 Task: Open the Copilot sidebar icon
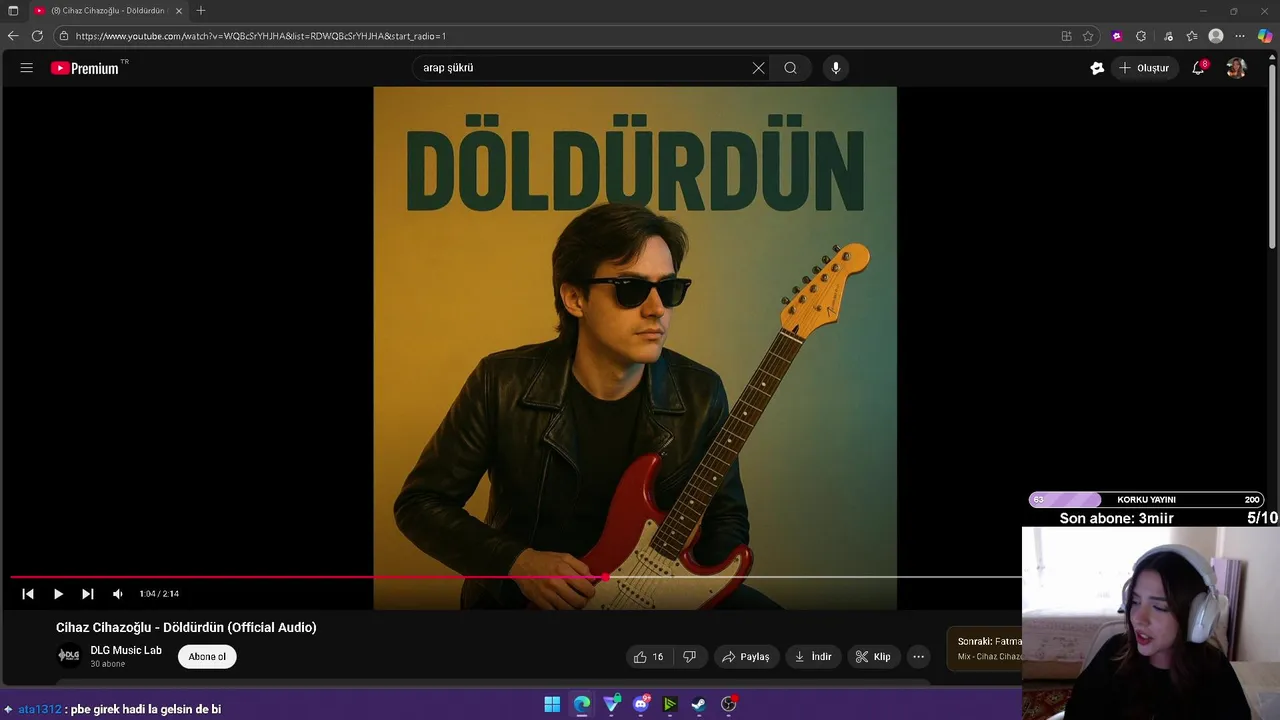click(x=1265, y=36)
